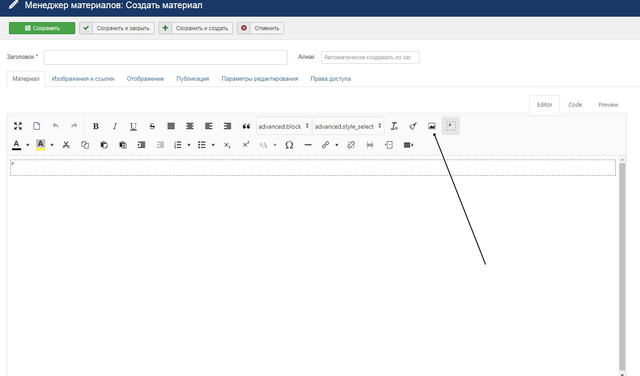640x376 pixels.
Task: Insert a hyperlink
Action: [x=325, y=145]
